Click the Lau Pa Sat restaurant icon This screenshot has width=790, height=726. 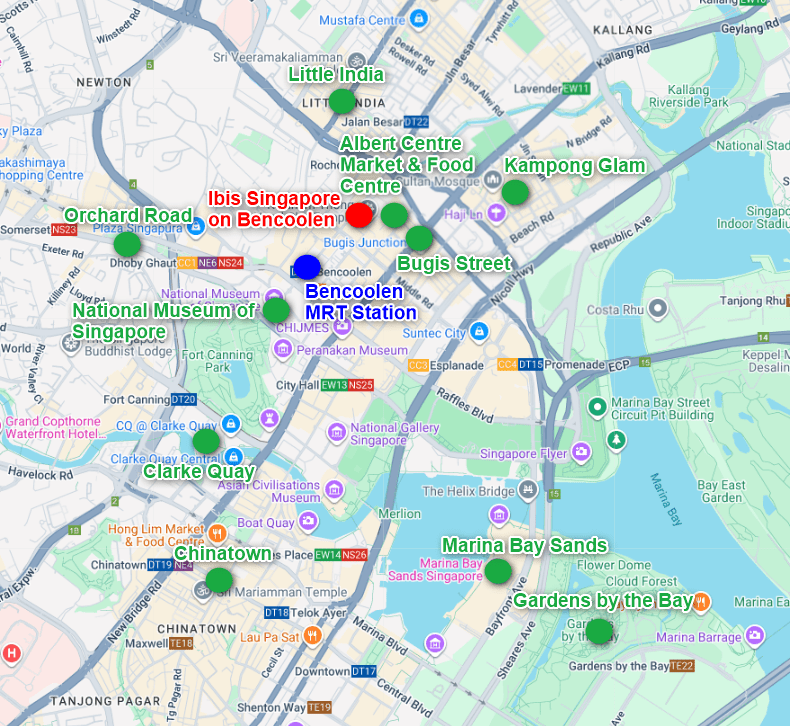[x=312, y=635]
